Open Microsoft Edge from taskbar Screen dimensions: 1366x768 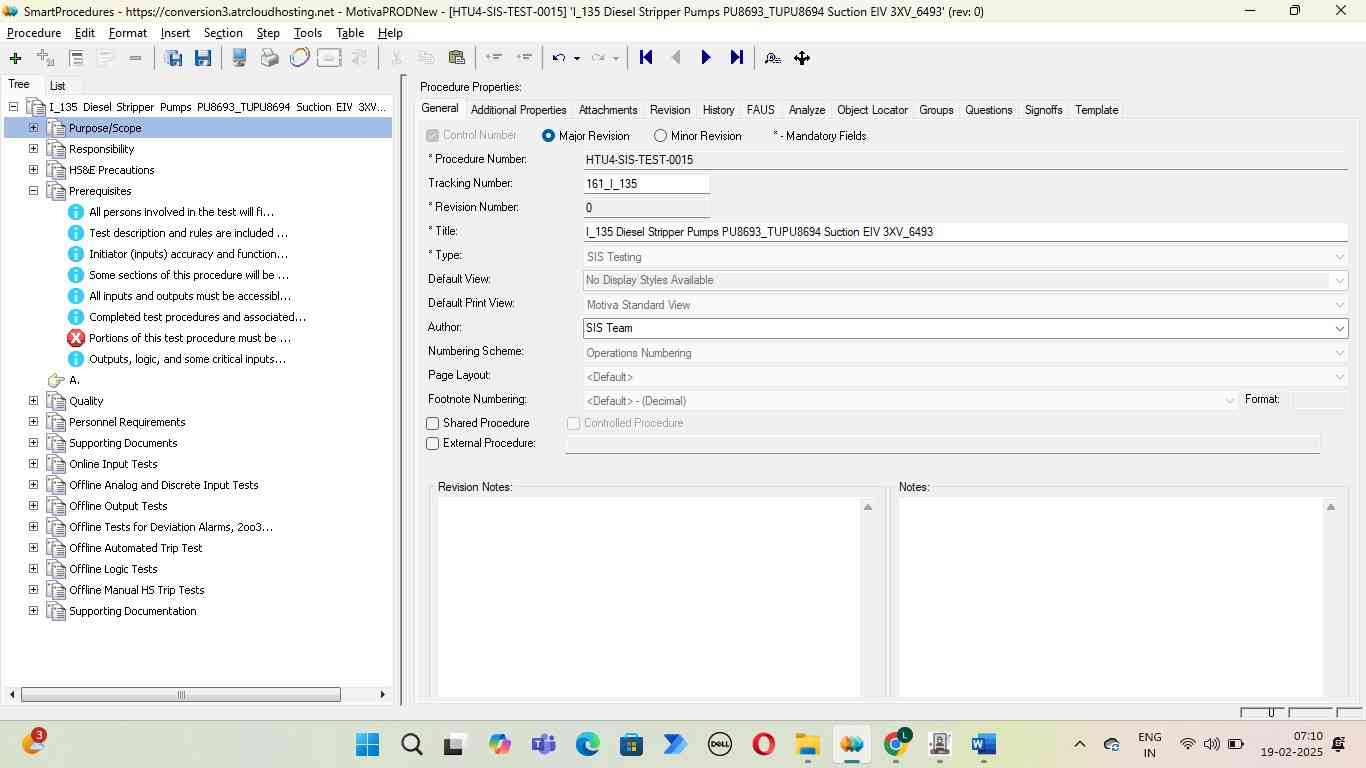[x=587, y=745]
